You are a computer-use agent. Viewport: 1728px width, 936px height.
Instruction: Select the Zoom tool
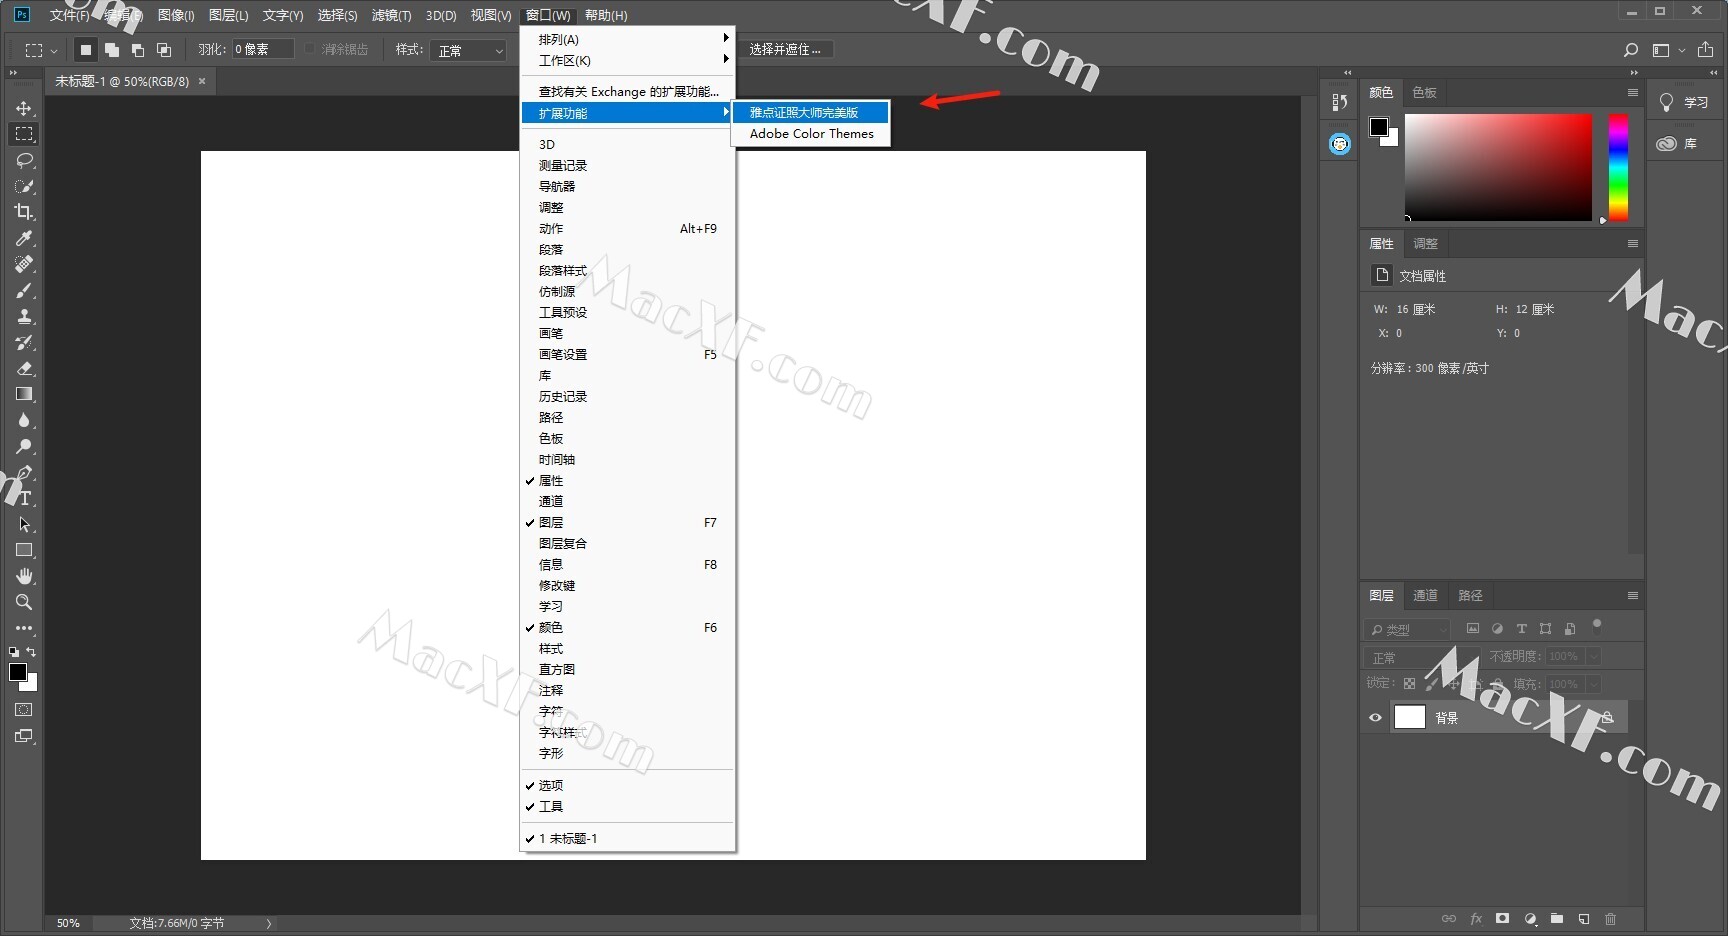click(24, 602)
